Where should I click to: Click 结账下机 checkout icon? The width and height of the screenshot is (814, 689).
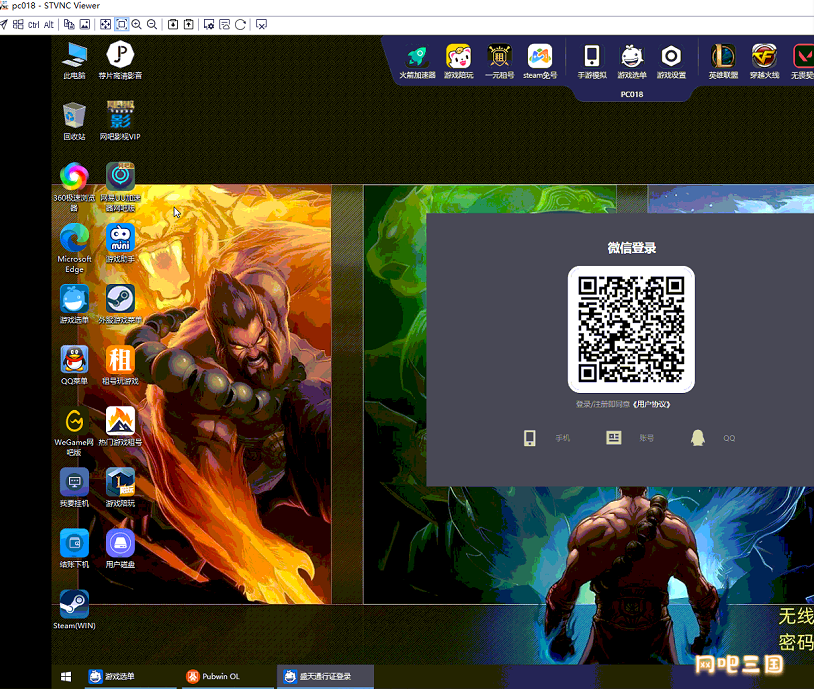click(74, 548)
